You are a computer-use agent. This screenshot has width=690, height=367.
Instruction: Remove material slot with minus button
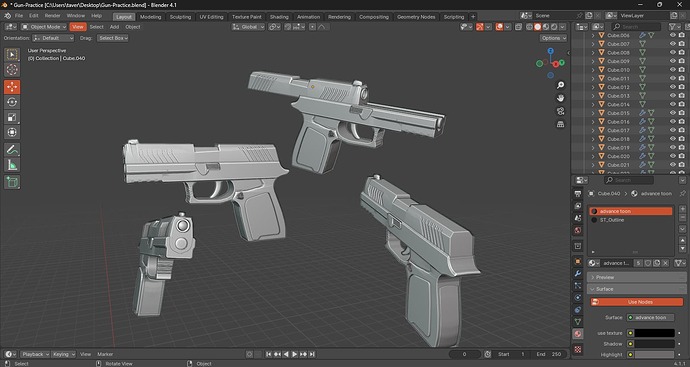(x=682, y=217)
